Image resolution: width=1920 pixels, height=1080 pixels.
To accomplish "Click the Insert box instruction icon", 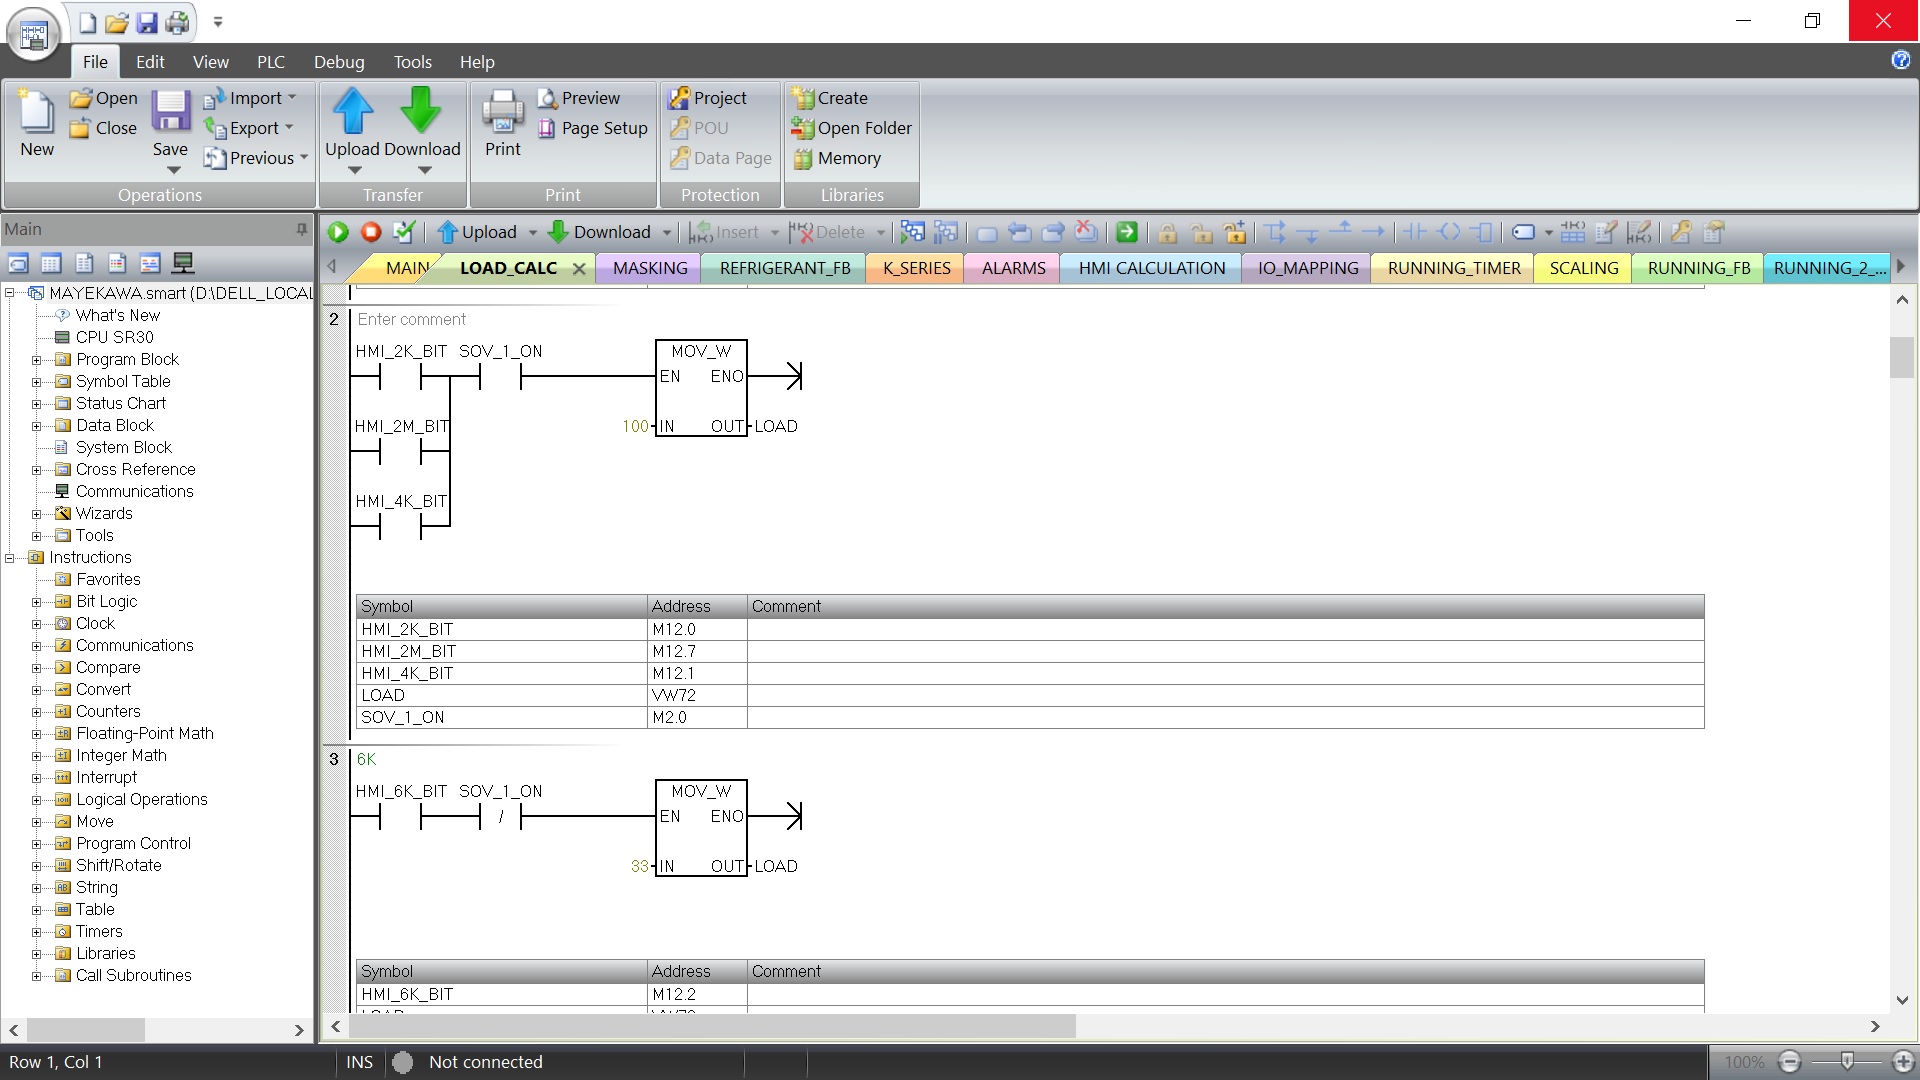I will (1482, 232).
